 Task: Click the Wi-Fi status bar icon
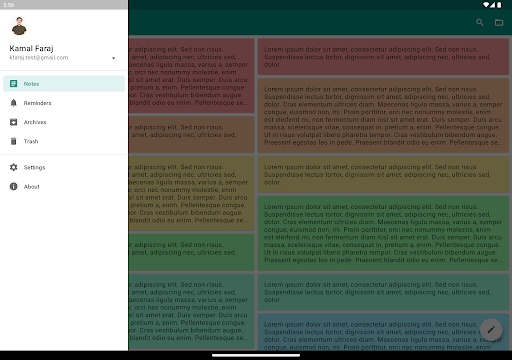[486, 5]
